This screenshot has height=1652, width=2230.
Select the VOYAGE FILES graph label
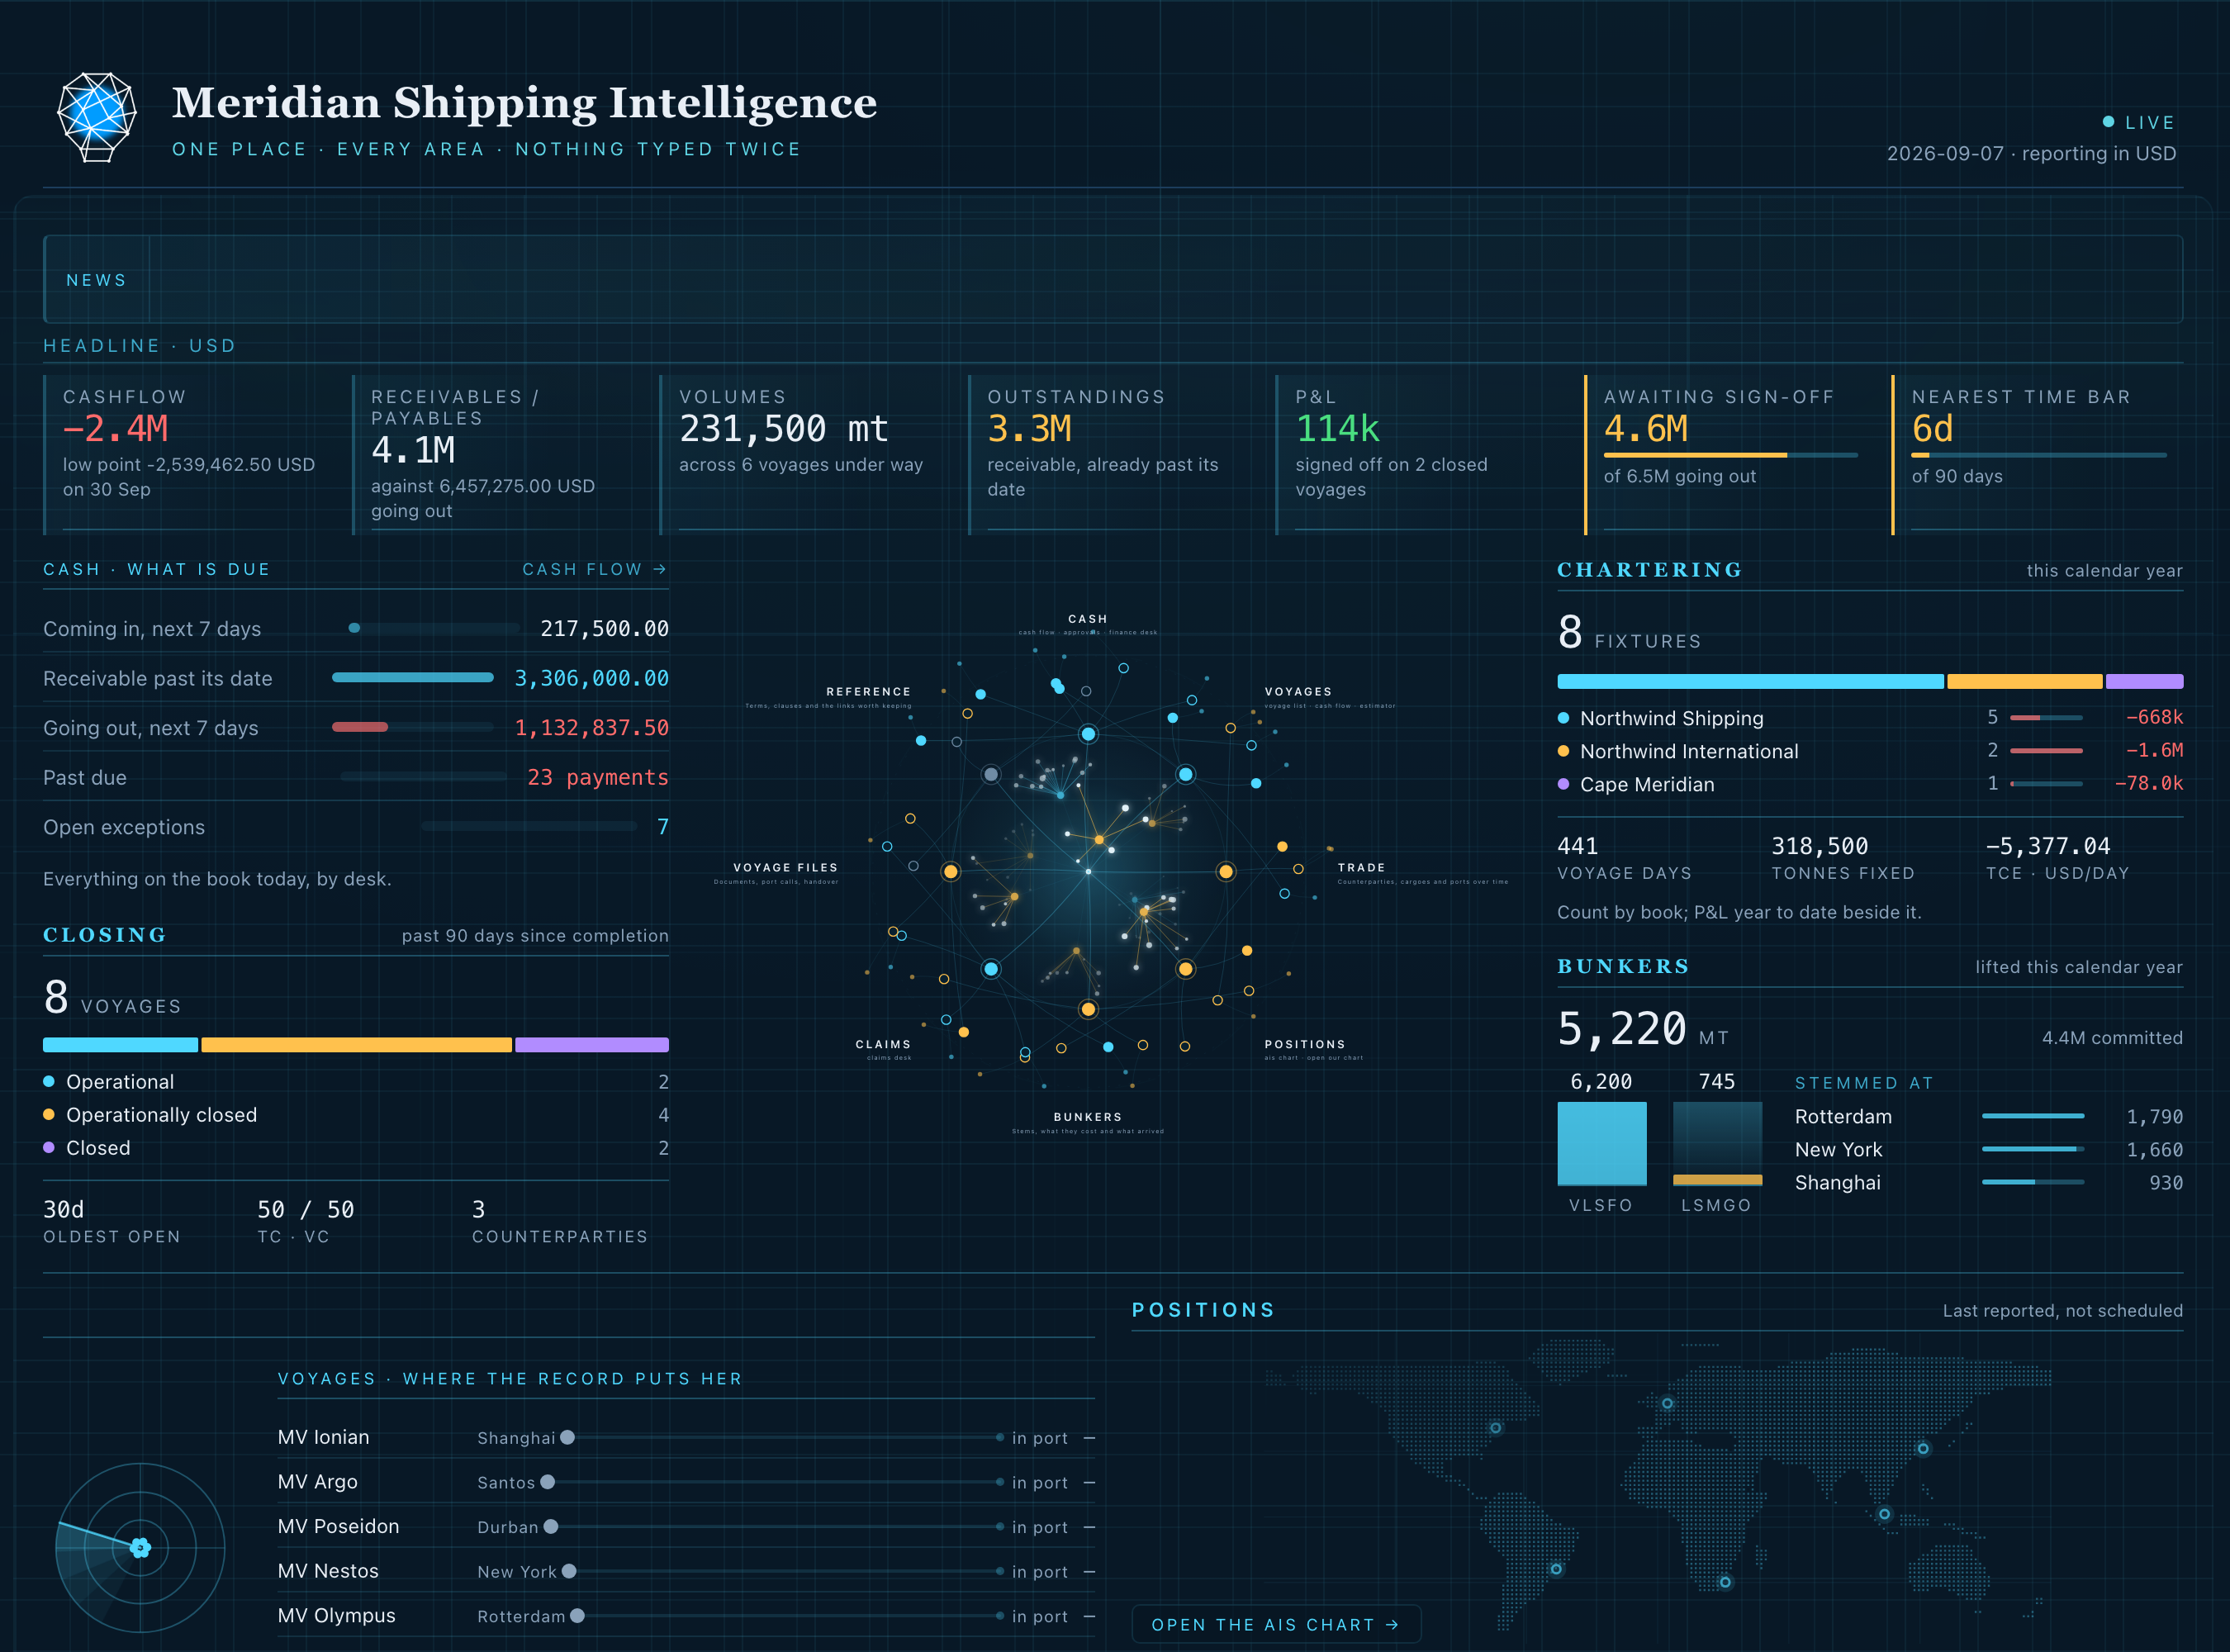[785, 867]
